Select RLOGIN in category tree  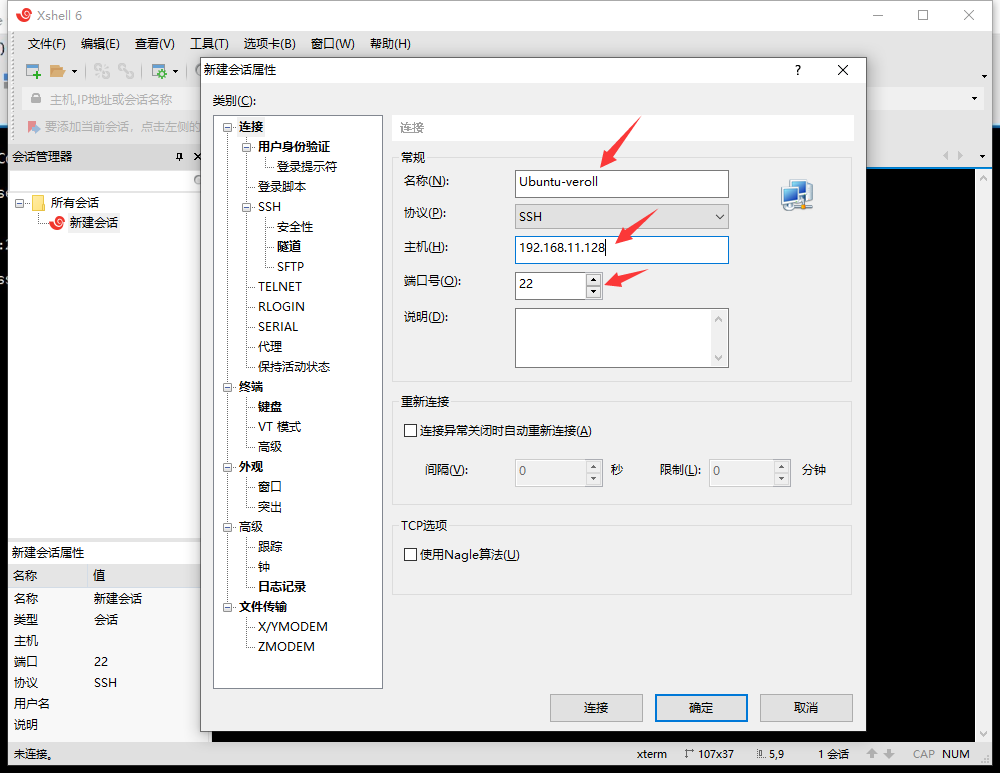point(281,307)
